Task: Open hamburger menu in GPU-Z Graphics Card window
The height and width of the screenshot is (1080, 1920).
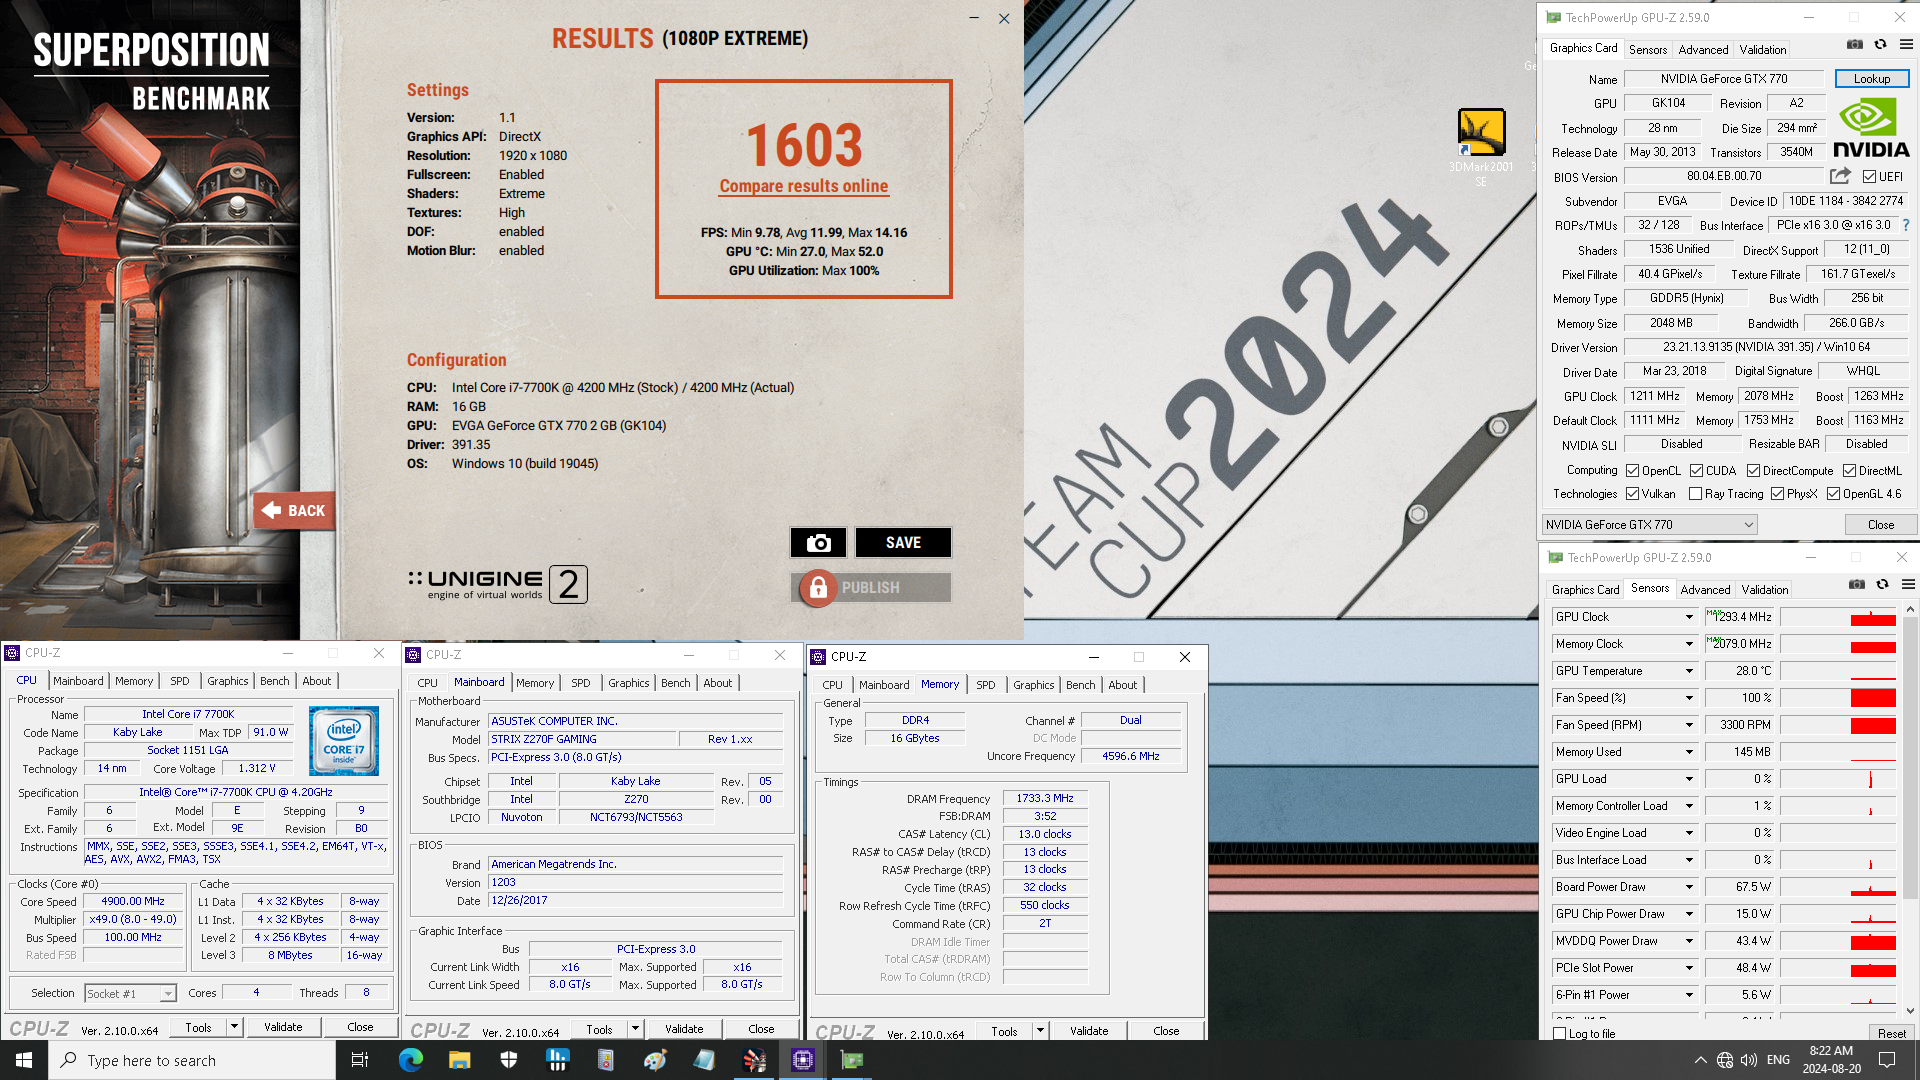Action: [1907, 45]
